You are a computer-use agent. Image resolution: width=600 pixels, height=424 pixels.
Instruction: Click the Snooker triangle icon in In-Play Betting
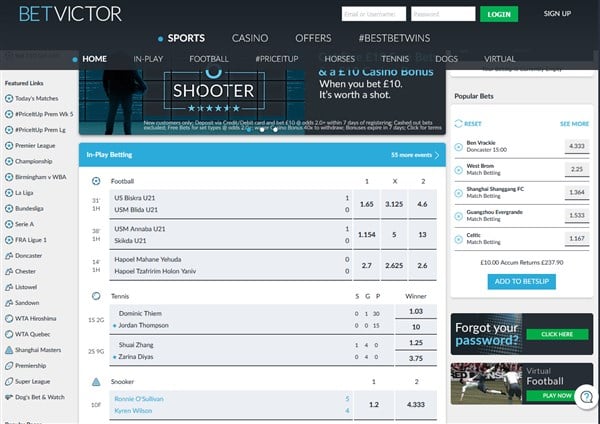96,382
